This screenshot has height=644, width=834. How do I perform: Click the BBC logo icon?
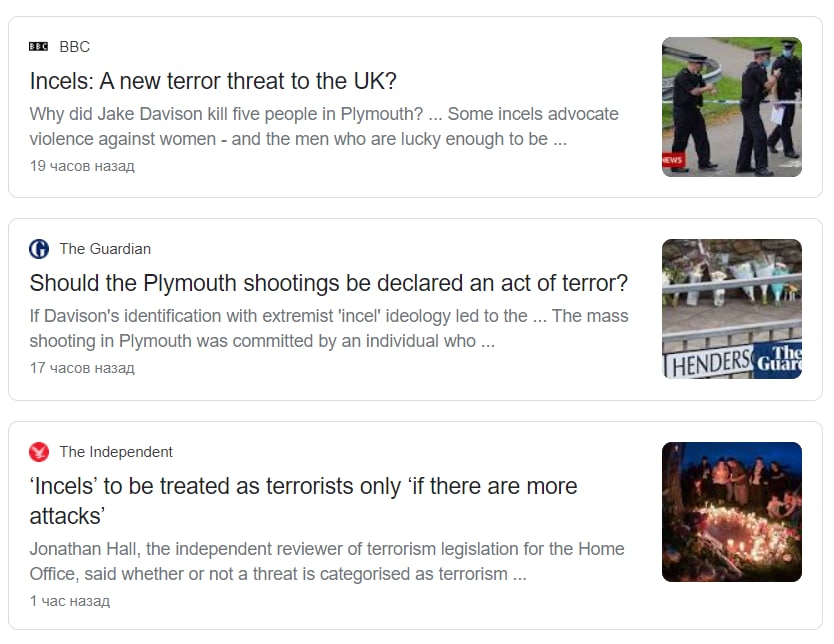point(38,47)
